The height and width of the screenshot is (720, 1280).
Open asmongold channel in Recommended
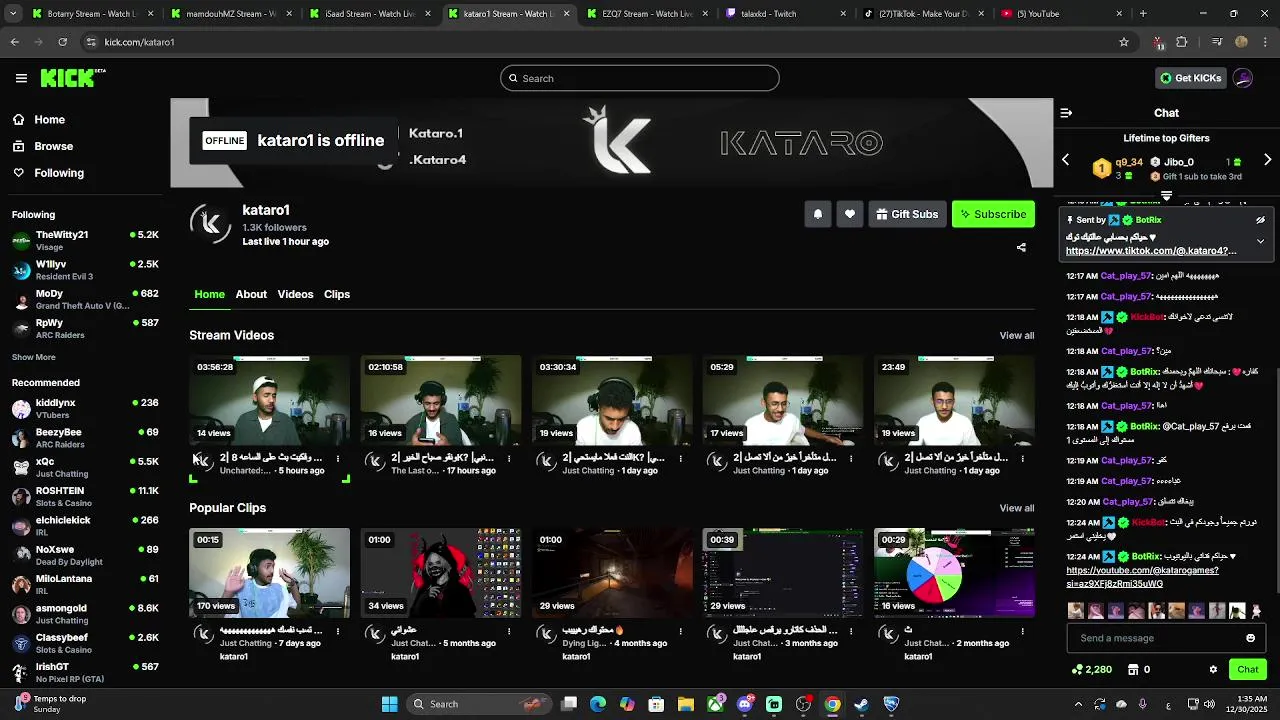tap(85, 613)
